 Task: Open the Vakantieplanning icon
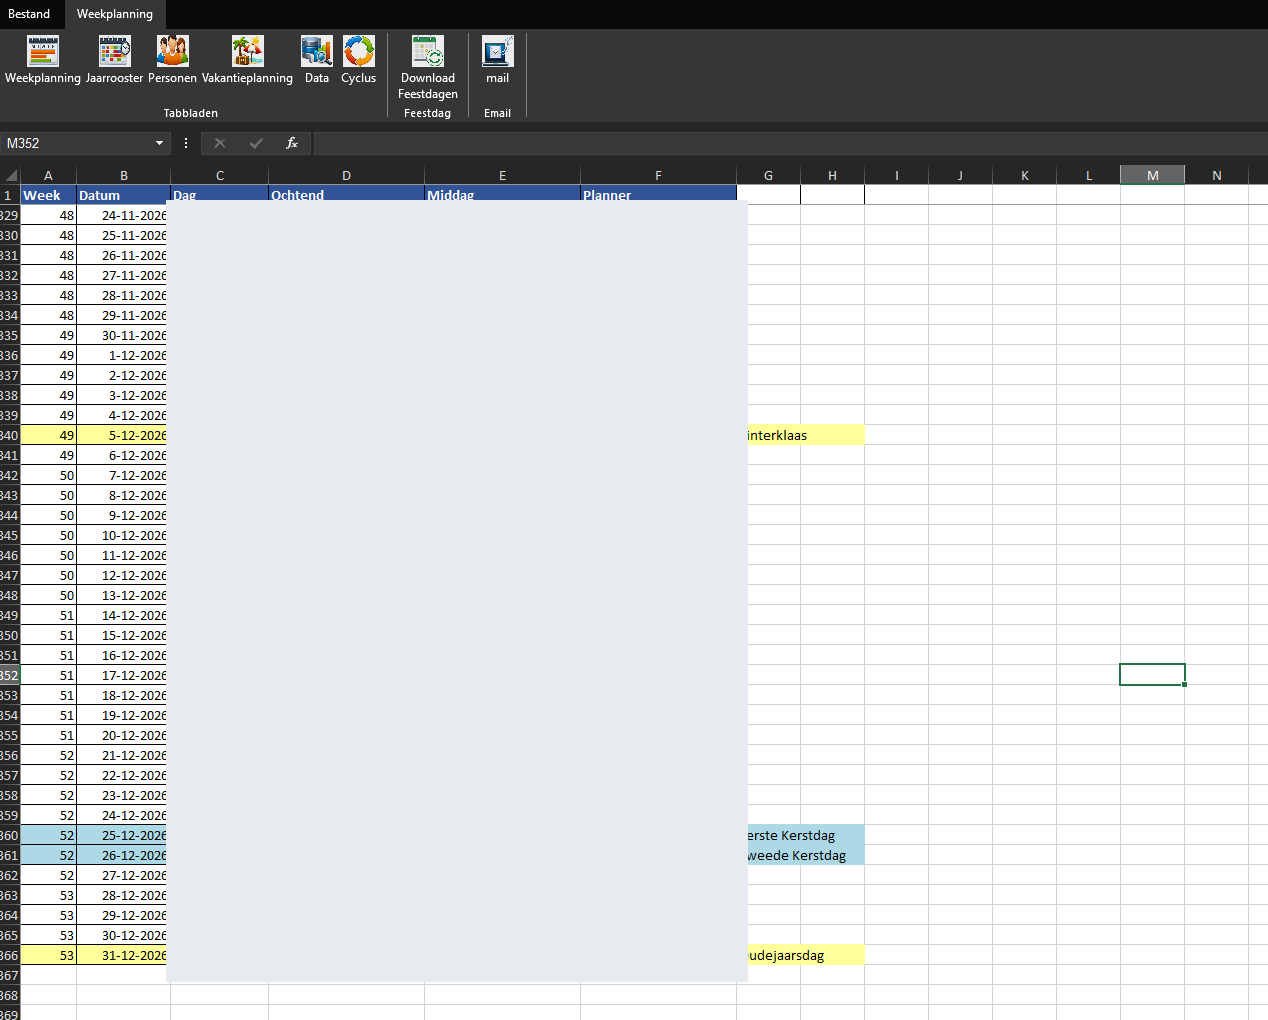tap(248, 60)
